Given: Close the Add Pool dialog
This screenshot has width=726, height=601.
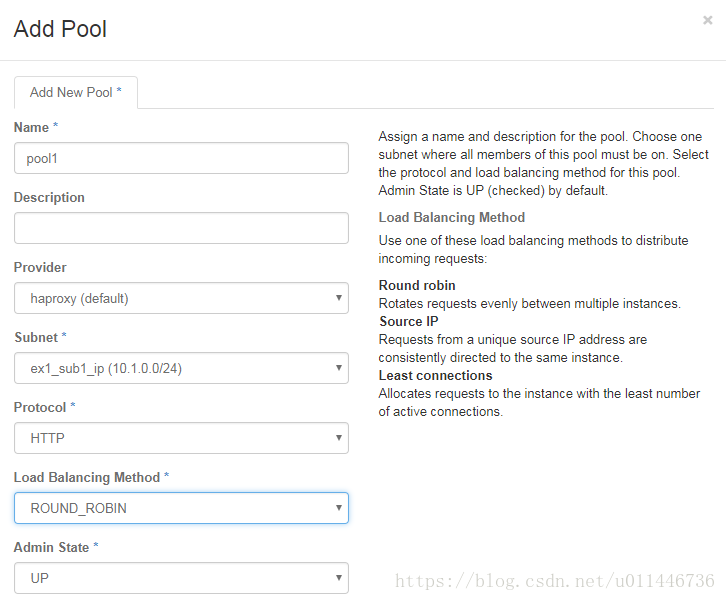Looking at the screenshot, I should point(707,20).
